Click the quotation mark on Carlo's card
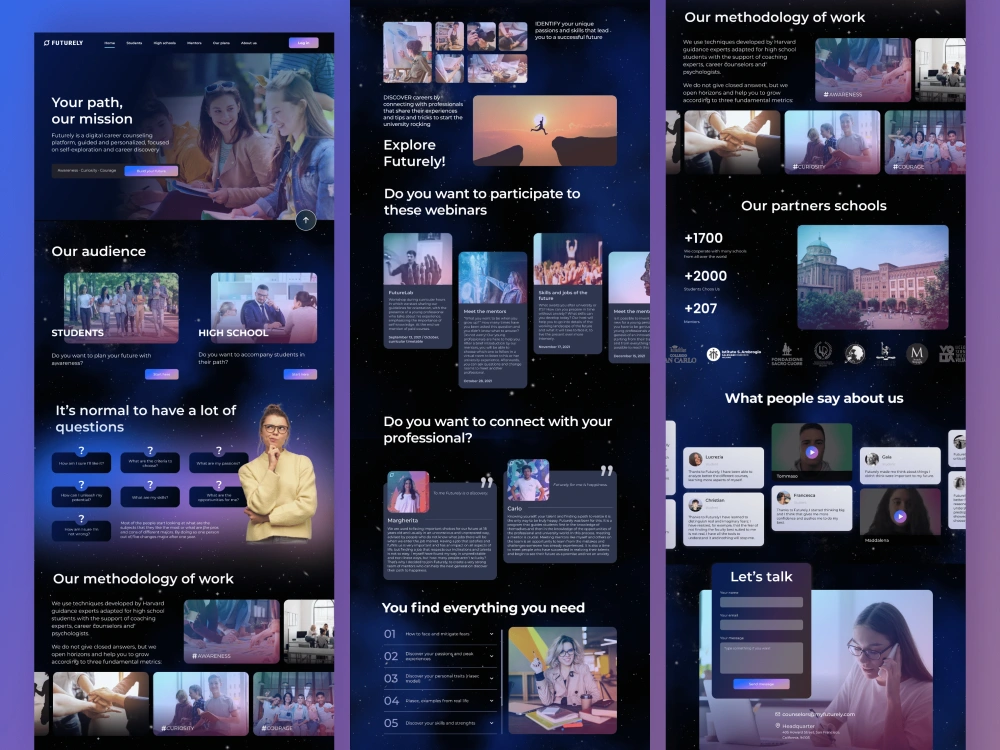 (x=607, y=471)
